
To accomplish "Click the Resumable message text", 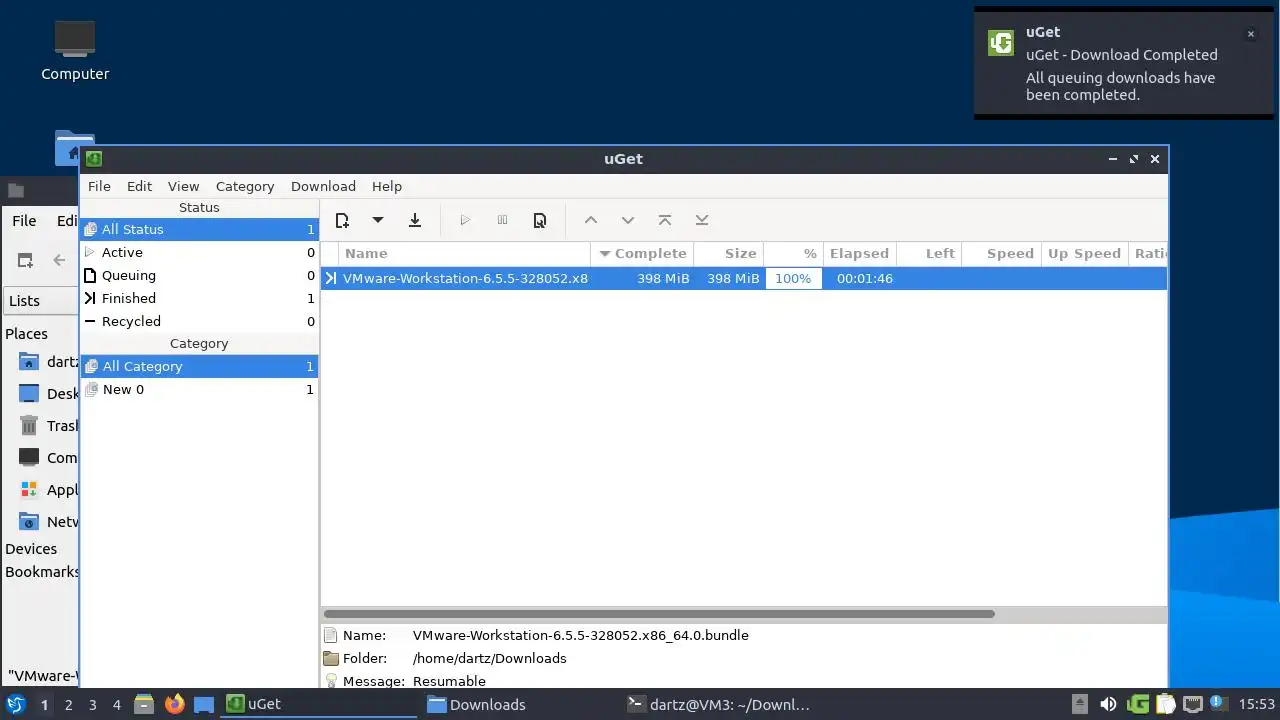I will click(x=449, y=681).
